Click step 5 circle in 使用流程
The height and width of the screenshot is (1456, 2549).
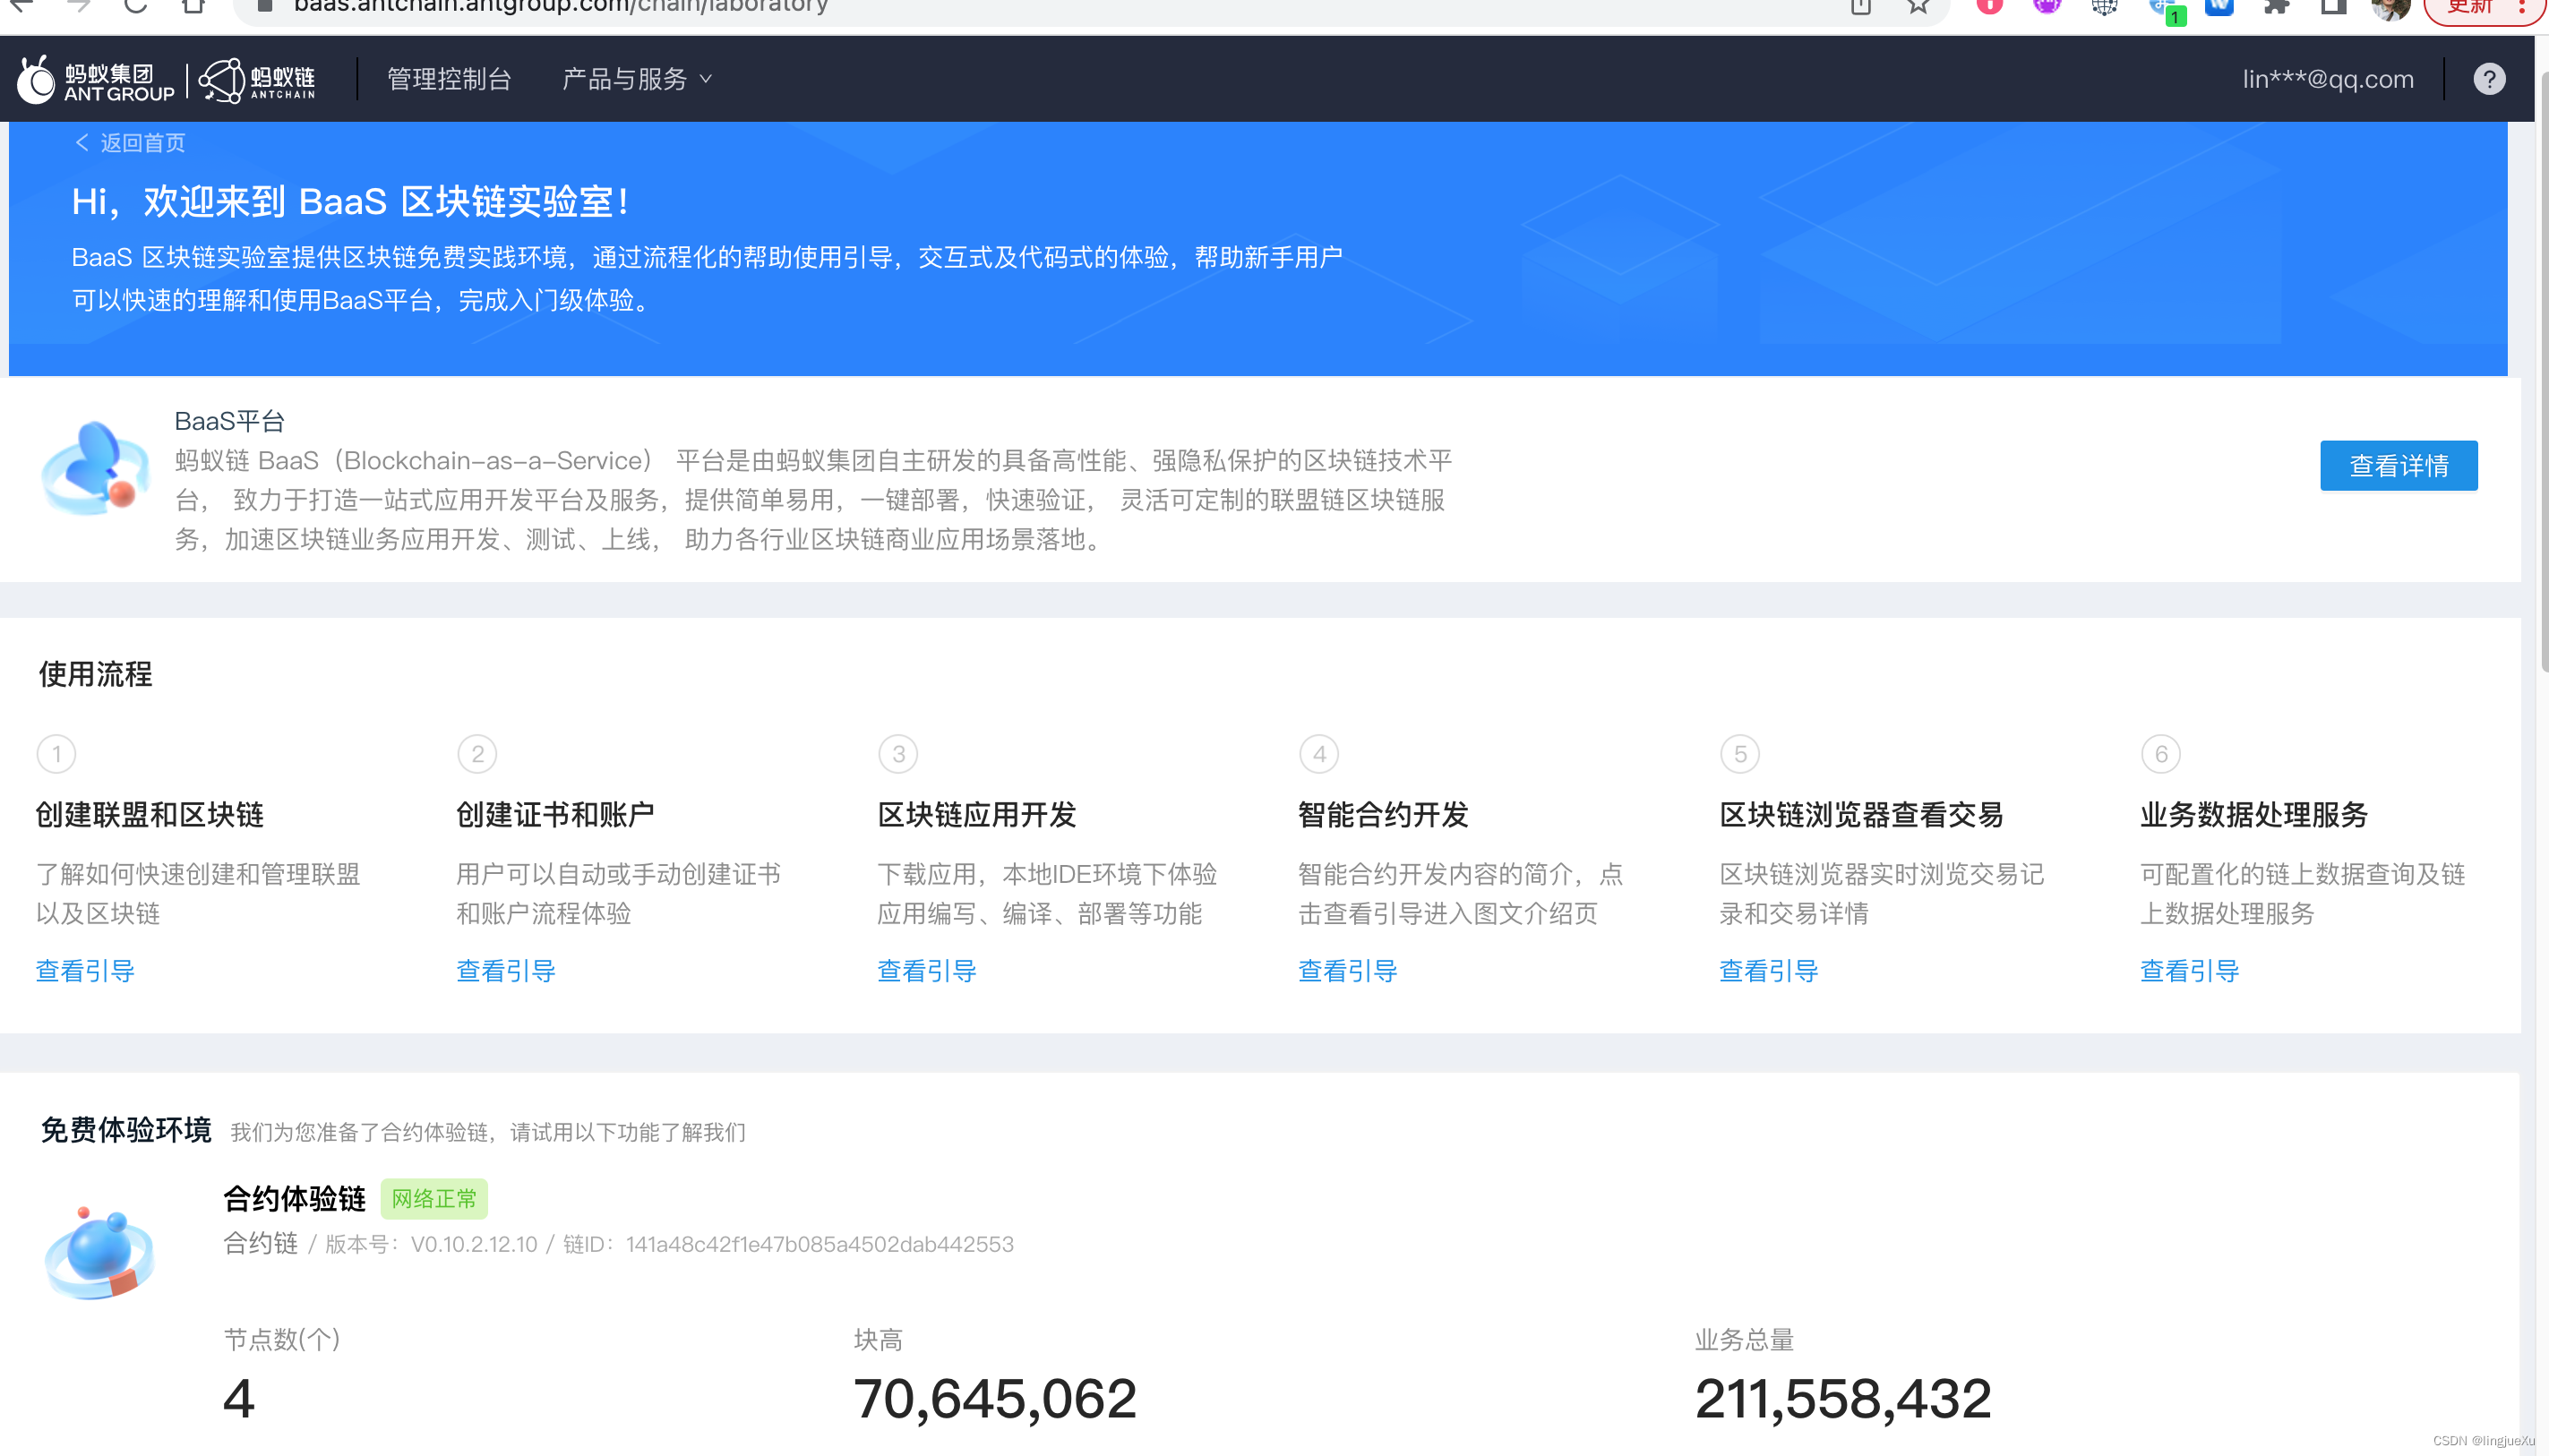pyautogui.click(x=1741, y=754)
